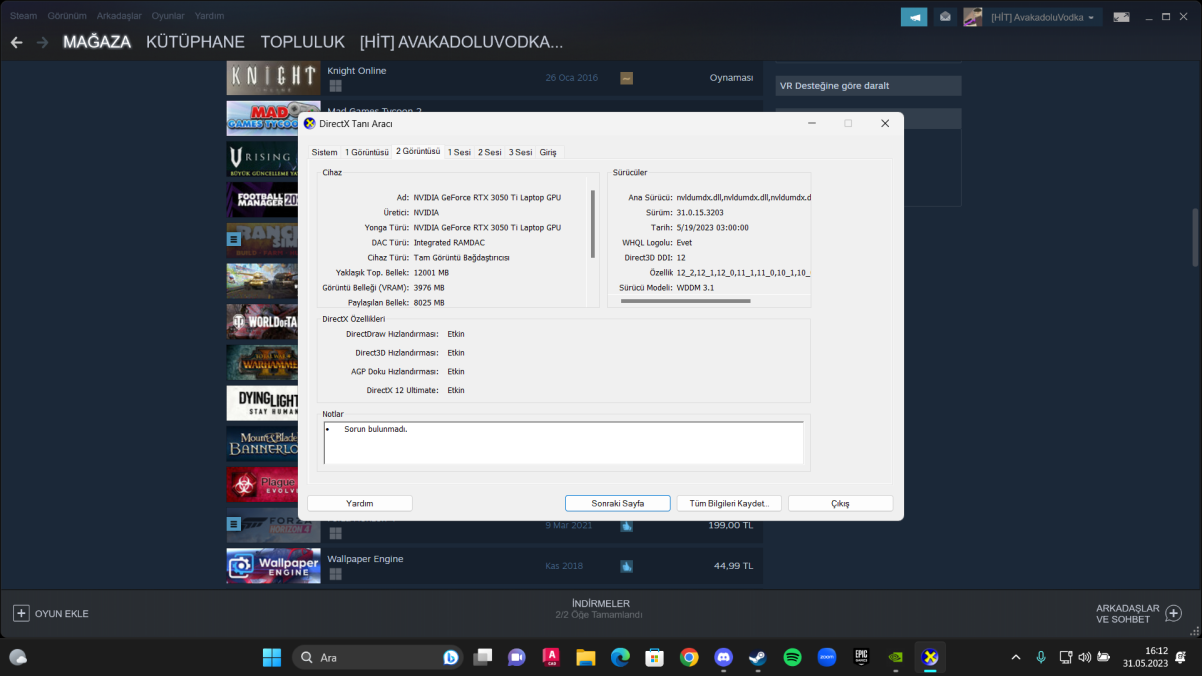
Task: Click the Tüm Bilgileri Kaydet button
Action: (x=729, y=503)
